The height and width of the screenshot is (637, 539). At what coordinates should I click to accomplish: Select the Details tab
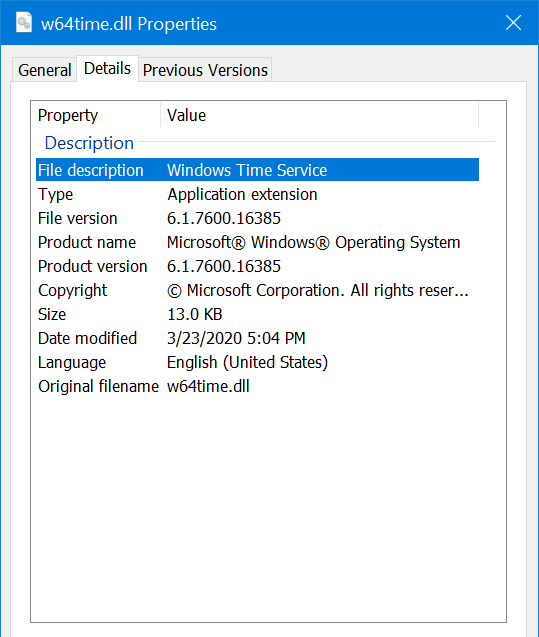pyautogui.click(x=107, y=68)
